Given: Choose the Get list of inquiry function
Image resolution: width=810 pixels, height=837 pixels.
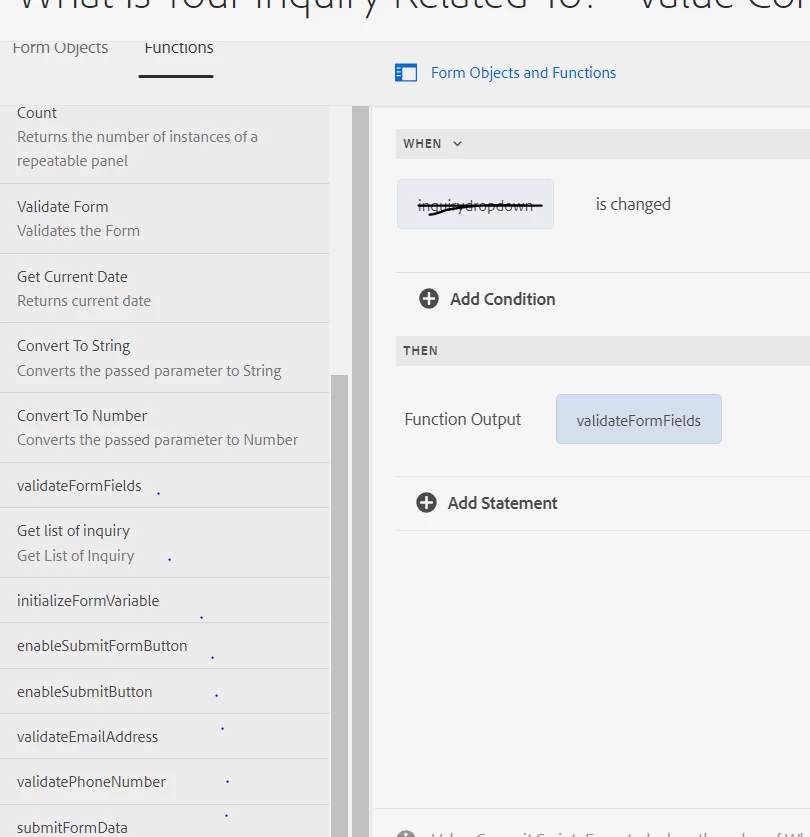Looking at the screenshot, I should pyautogui.click(x=164, y=543).
